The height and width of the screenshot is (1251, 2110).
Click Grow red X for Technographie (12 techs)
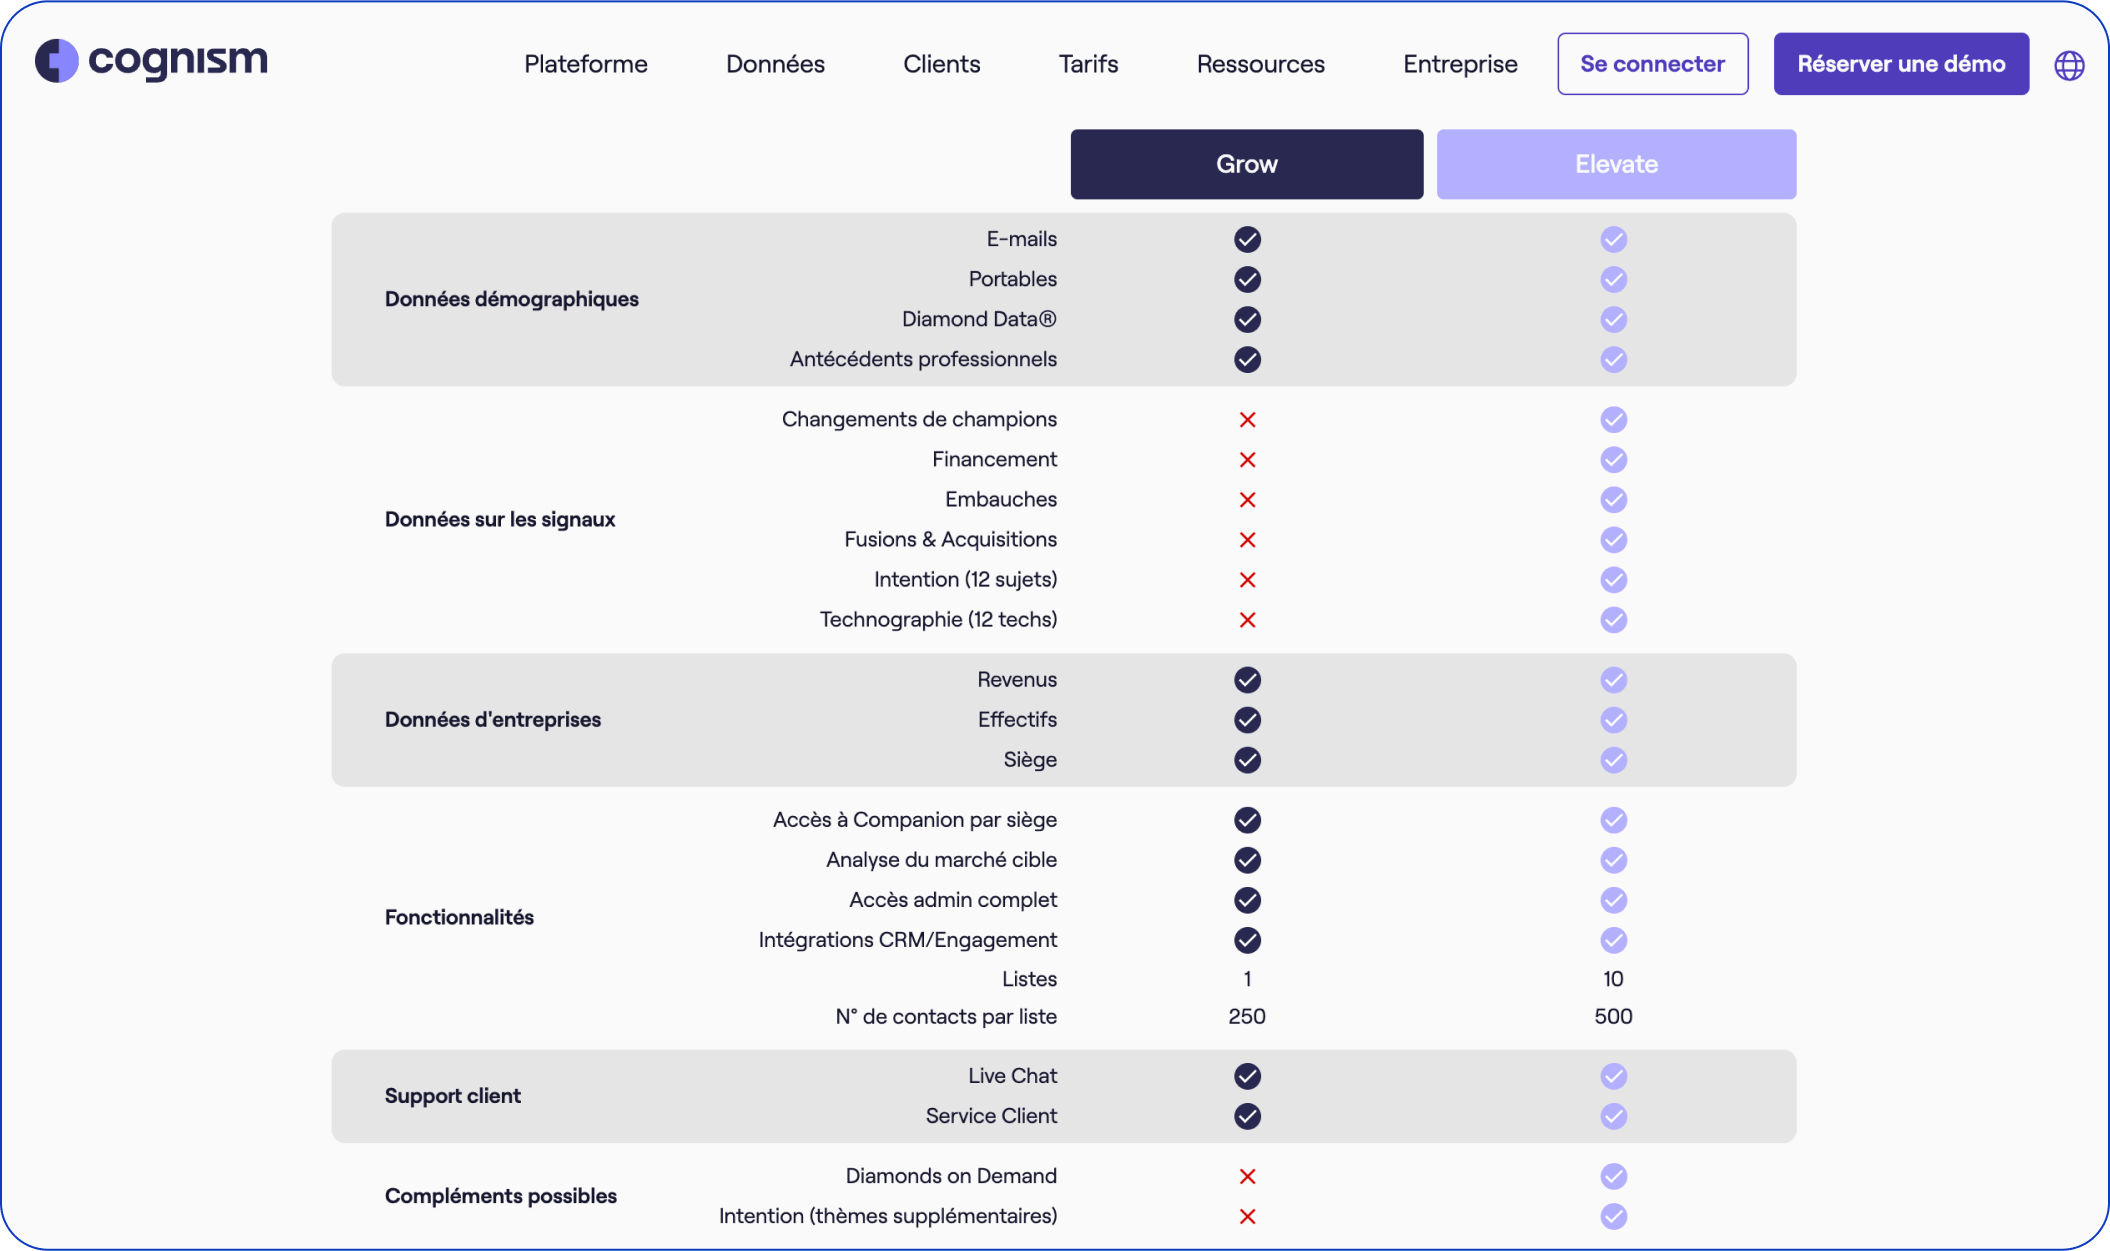tap(1247, 620)
